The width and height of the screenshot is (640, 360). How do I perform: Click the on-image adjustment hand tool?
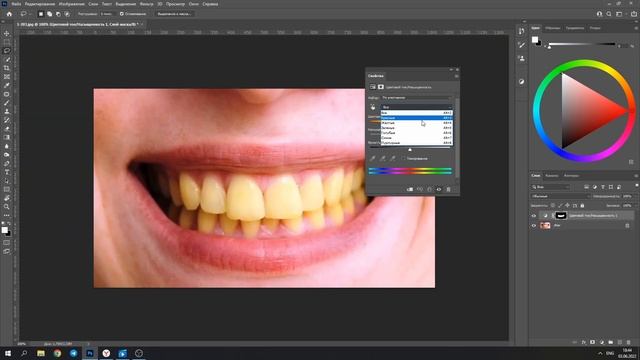click(373, 107)
